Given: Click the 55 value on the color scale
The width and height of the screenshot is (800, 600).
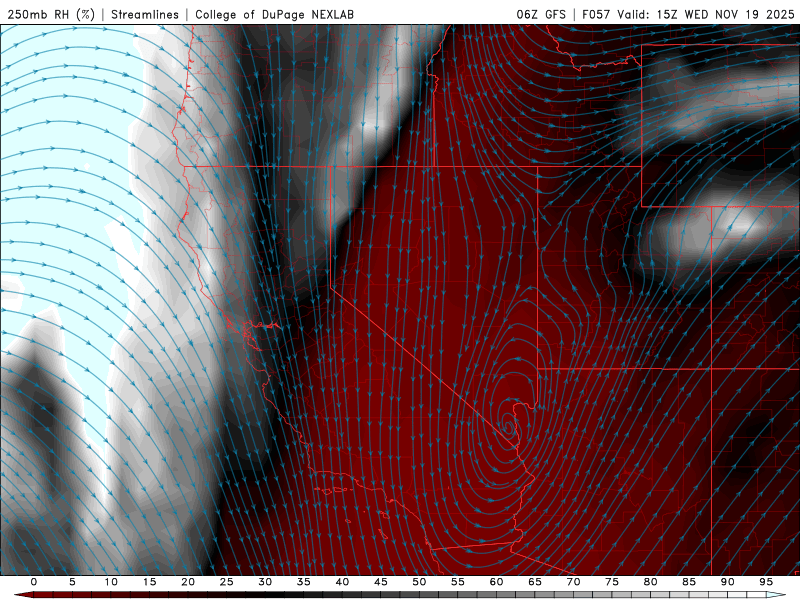Looking at the screenshot, I should (x=458, y=582).
